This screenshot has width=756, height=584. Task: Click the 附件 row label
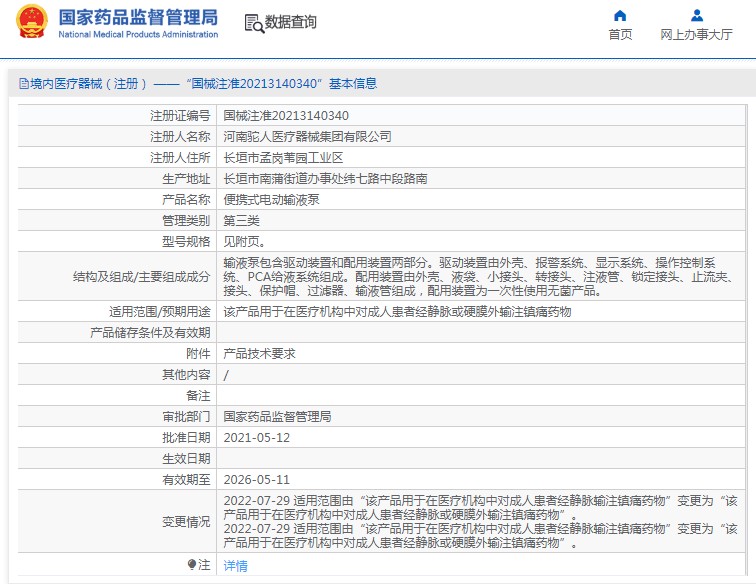(x=198, y=354)
